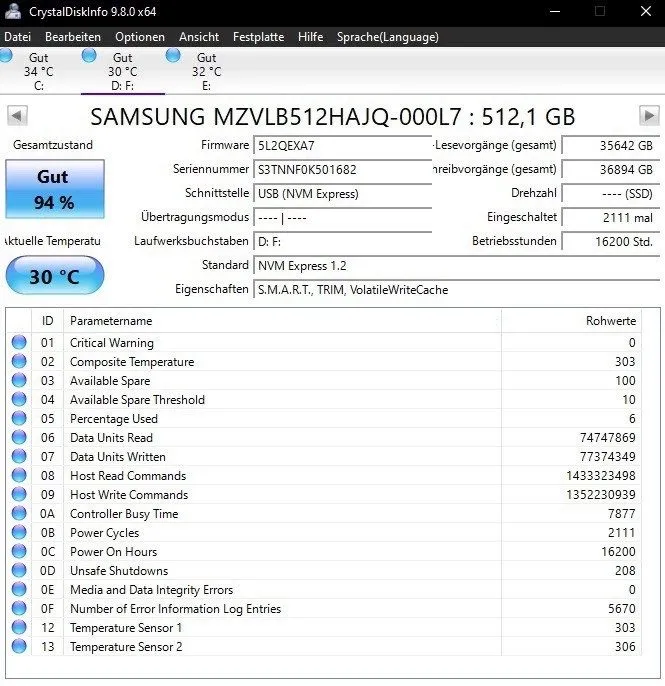Click status icon of Available Spare row
The image size is (665, 686).
point(19,380)
